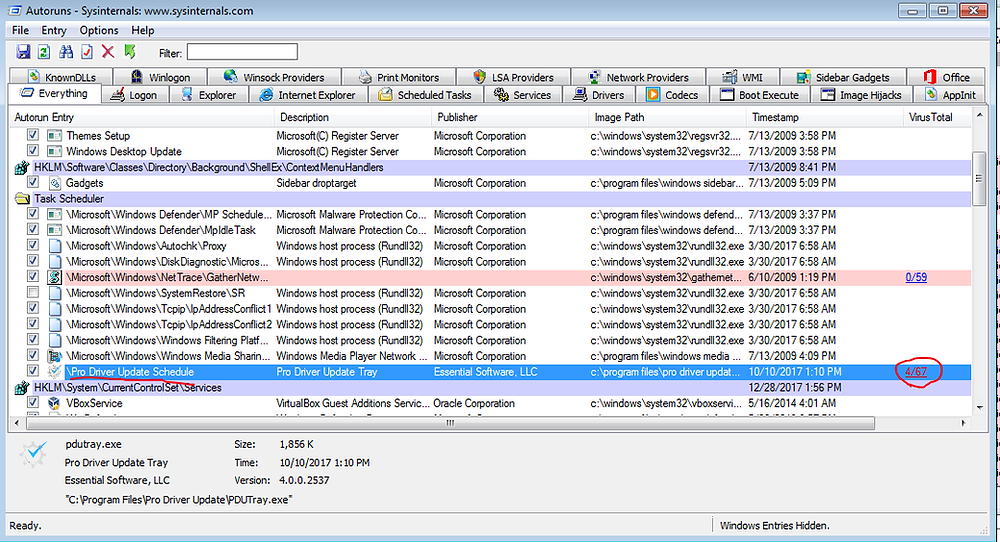Click the Save toolbar icon
Image resolution: width=1000 pixels, height=542 pixels.
tap(24, 52)
